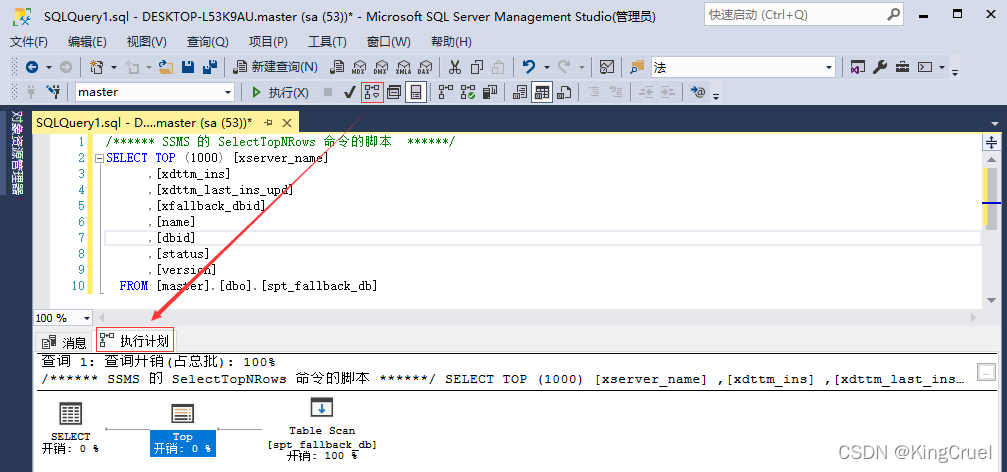Click the navigate back arrow icon

click(x=31, y=67)
